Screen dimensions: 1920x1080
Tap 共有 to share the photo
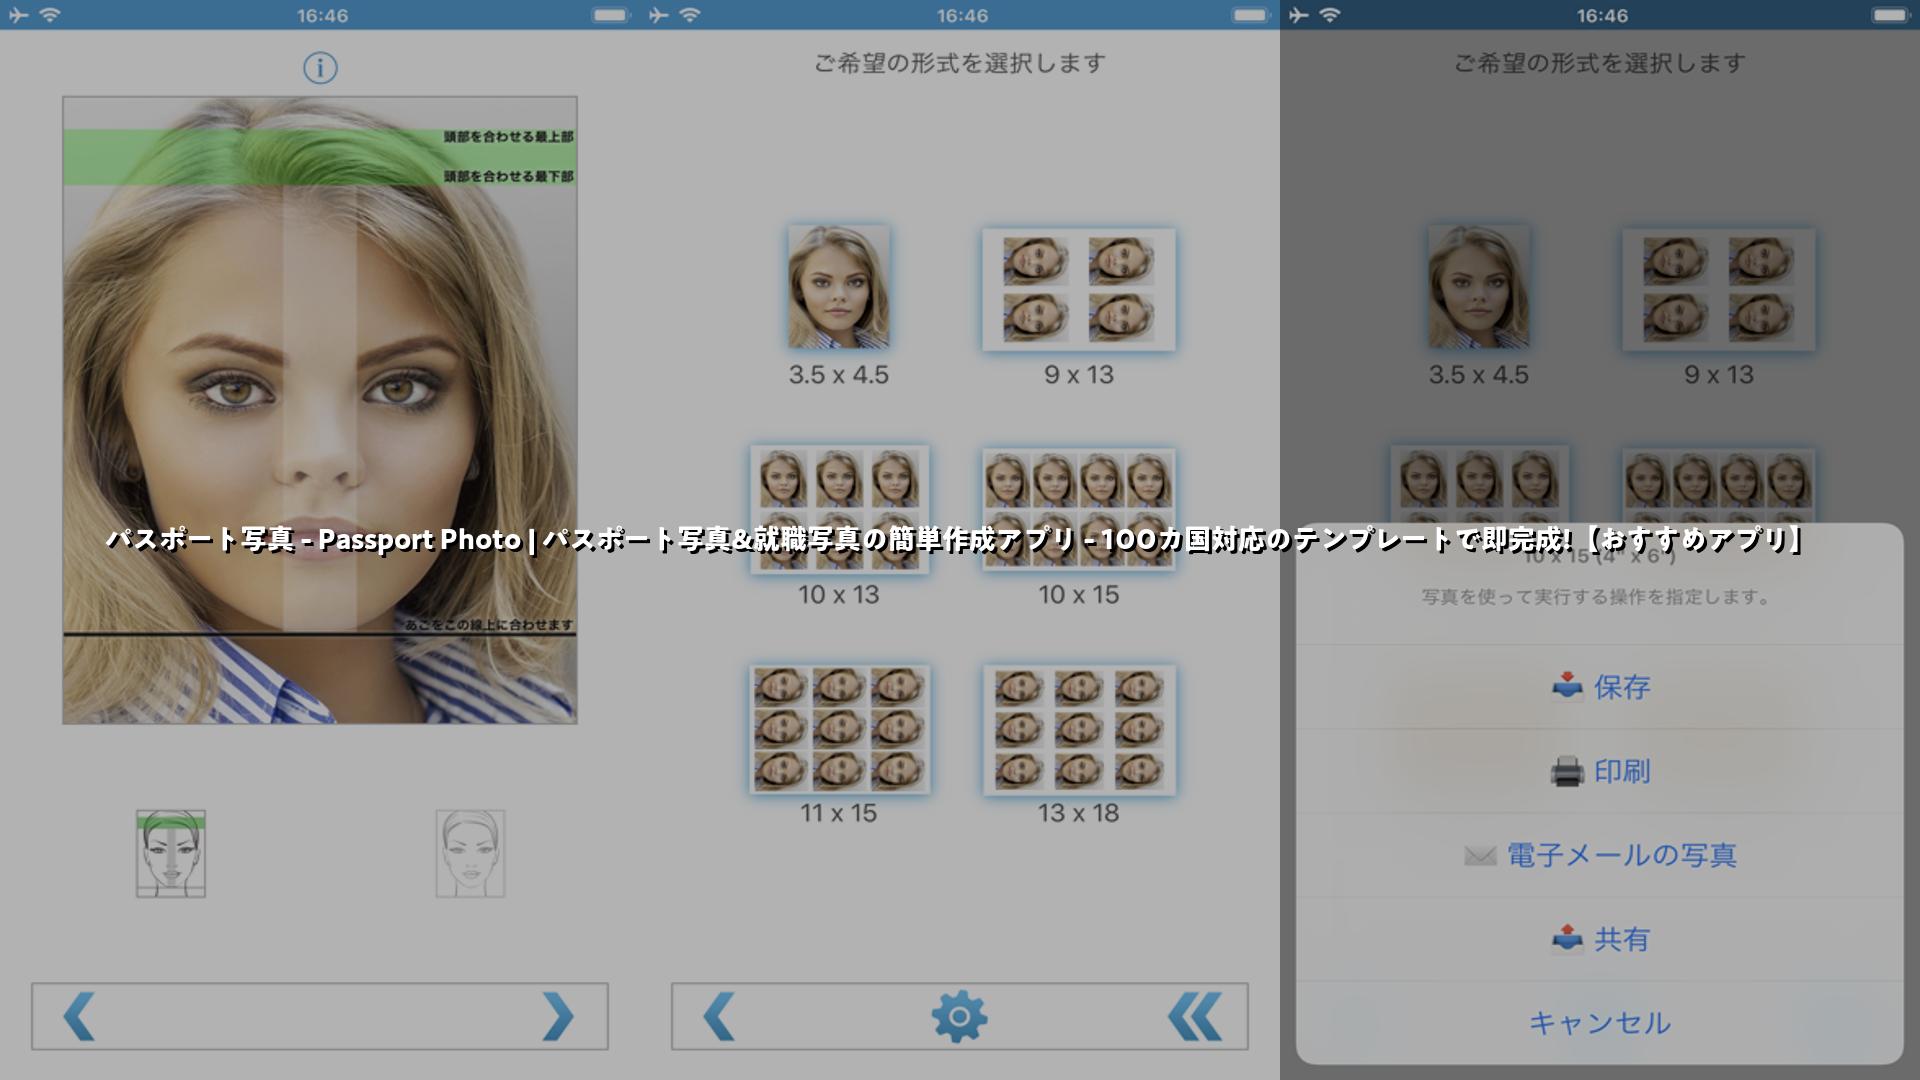tap(1599, 939)
